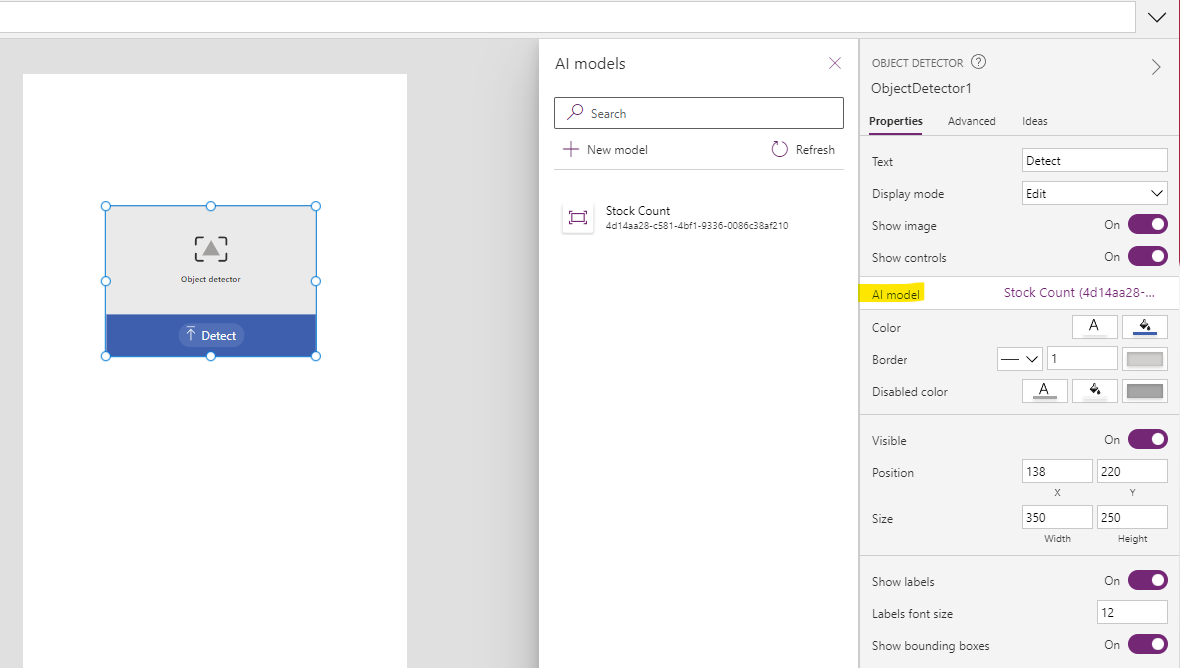The image size is (1180, 668).
Task: Open the Ideas tab
Action: (x=1034, y=121)
